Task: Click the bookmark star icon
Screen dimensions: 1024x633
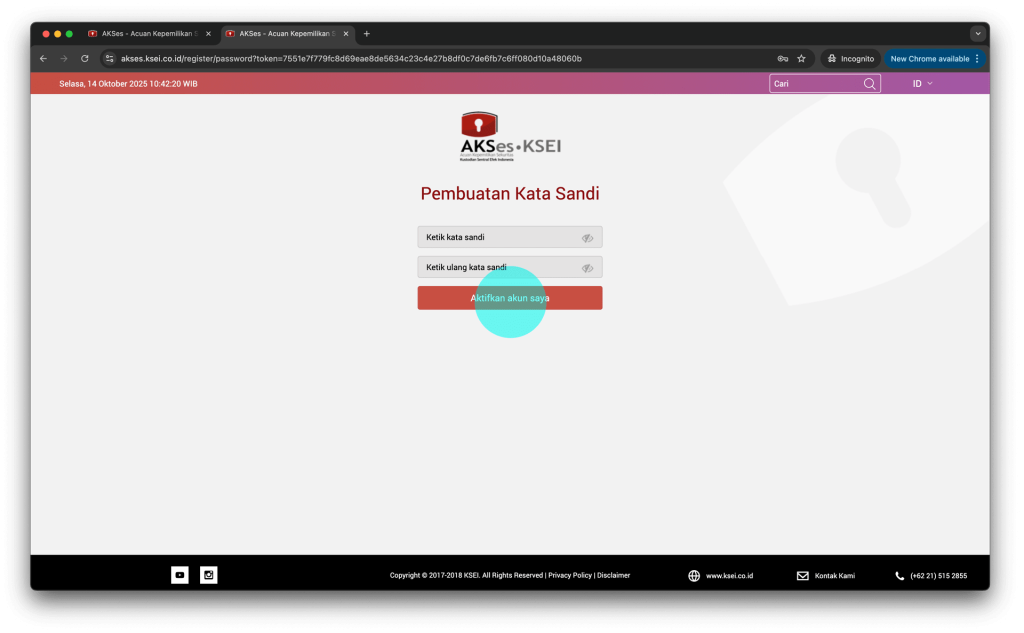Action: (801, 59)
